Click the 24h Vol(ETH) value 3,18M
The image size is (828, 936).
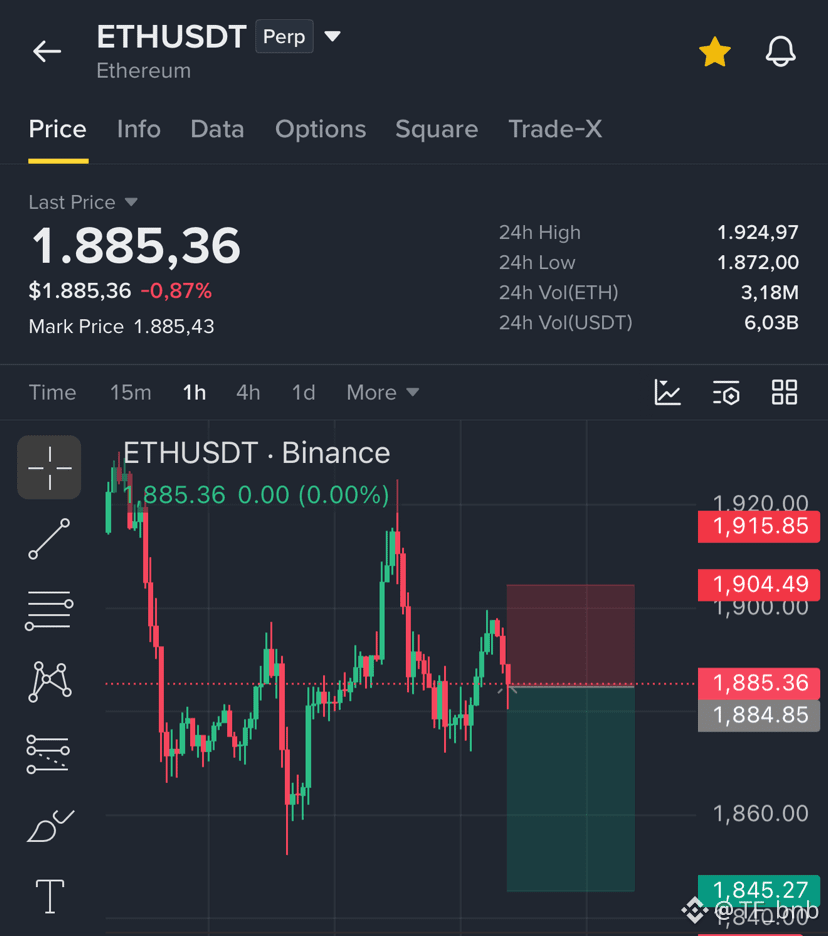click(769, 292)
